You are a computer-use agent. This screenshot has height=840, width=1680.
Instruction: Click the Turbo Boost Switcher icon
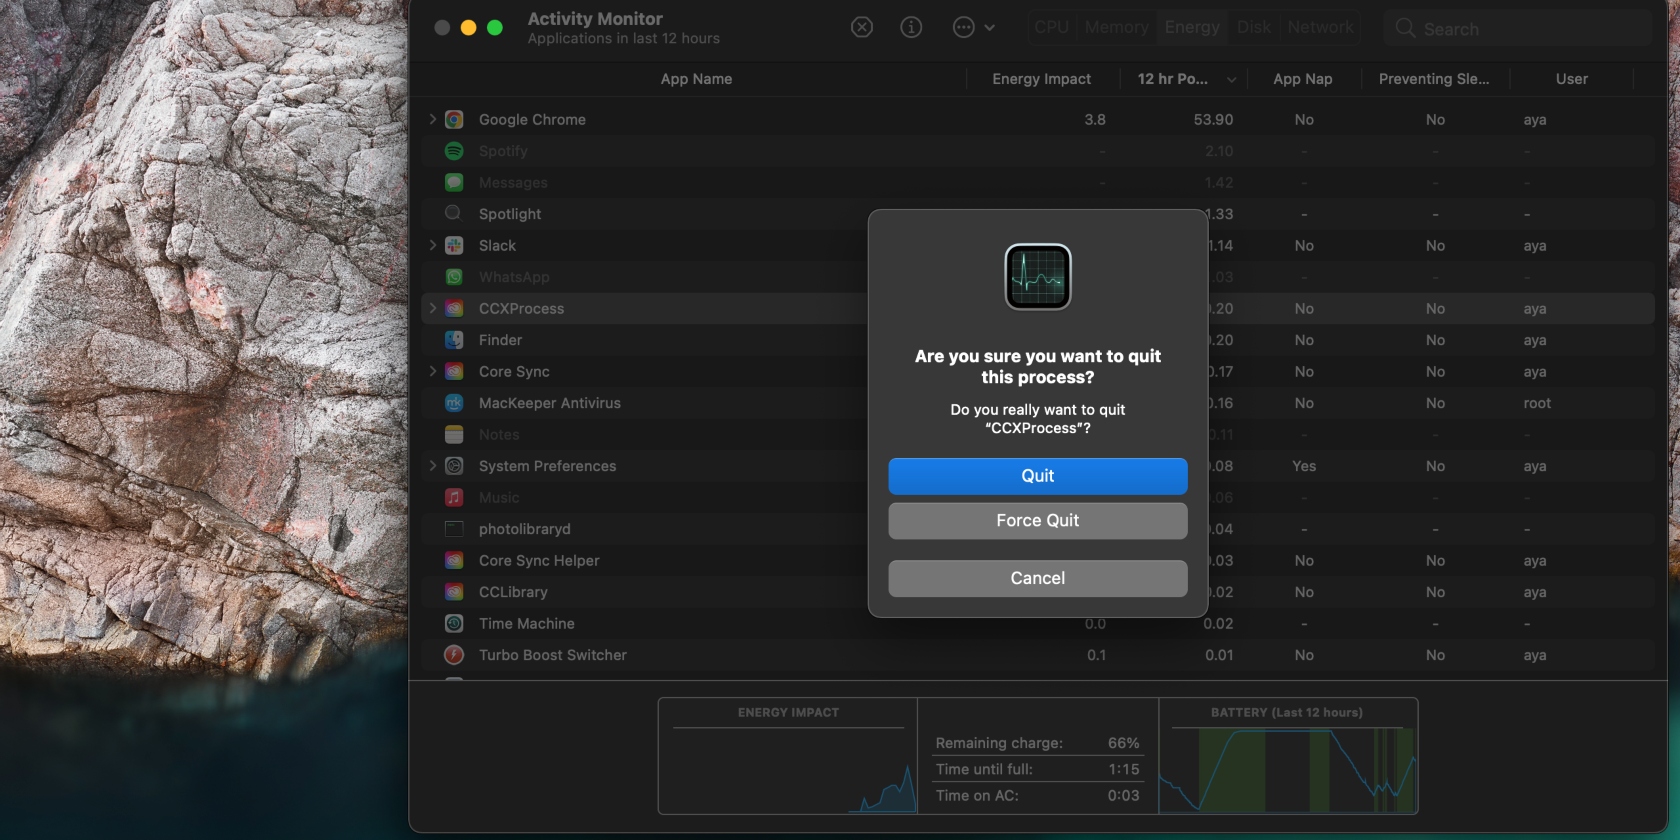(x=454, y=655)
